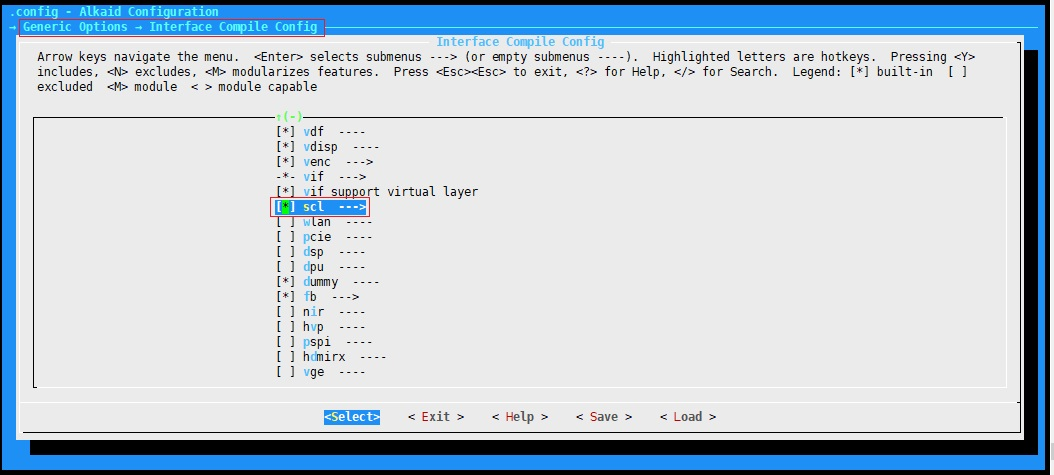Enable the hdmirx option checkbox
Image resolution: width=1054 pixels, height=475 pixels.
click(x=286, y=357)
